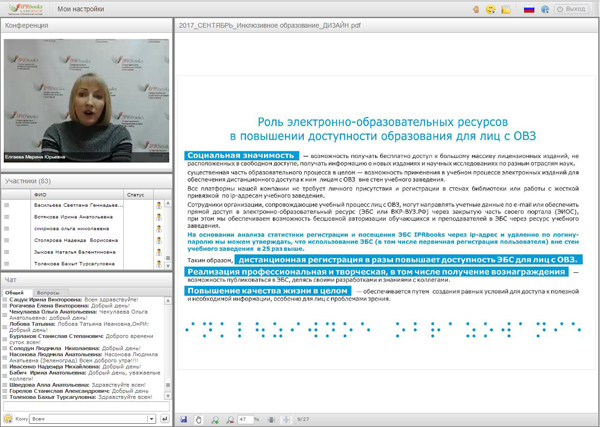Viewport: 600px width, 427px height.
Task: Toggle checkbox for Толенова Бахыт Турсагуловна in participants
Action: pyautogui.click(x=7, y=264)
